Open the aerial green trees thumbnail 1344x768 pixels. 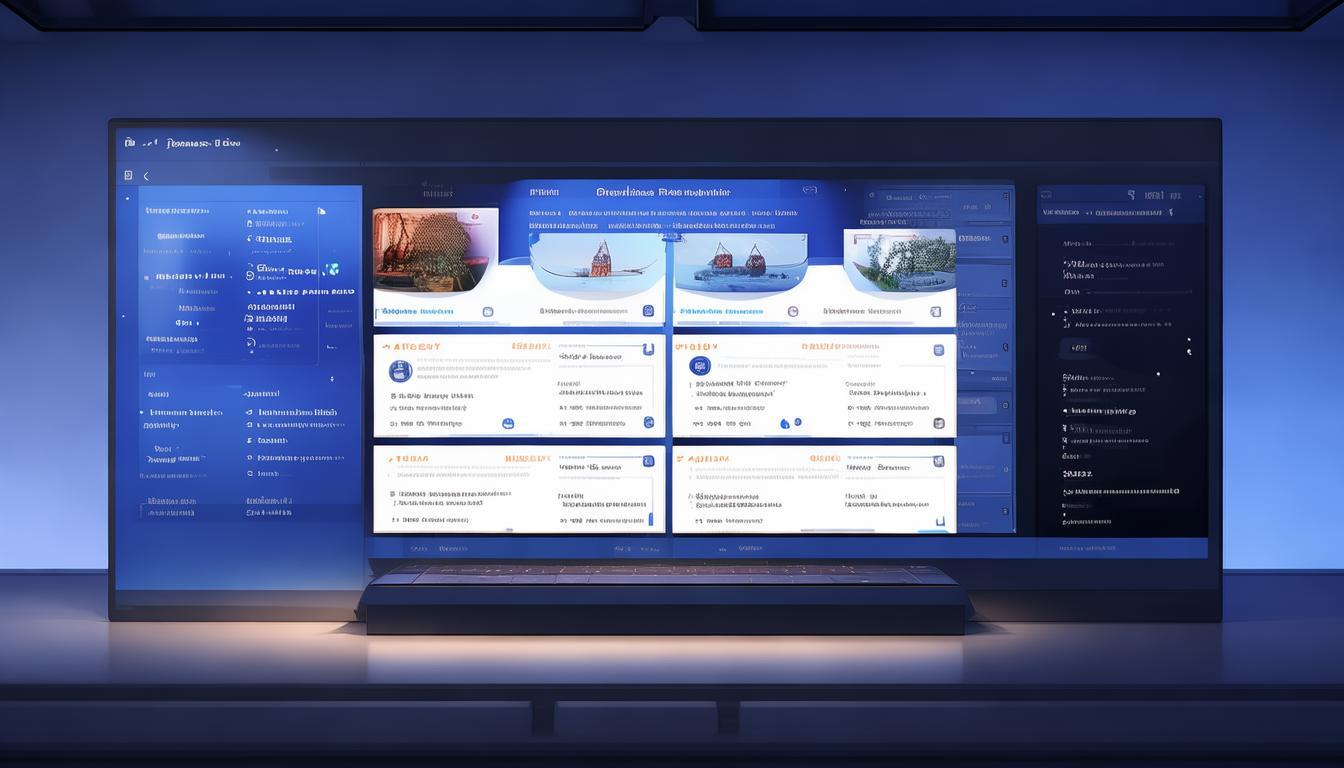[x=900, y=261]
